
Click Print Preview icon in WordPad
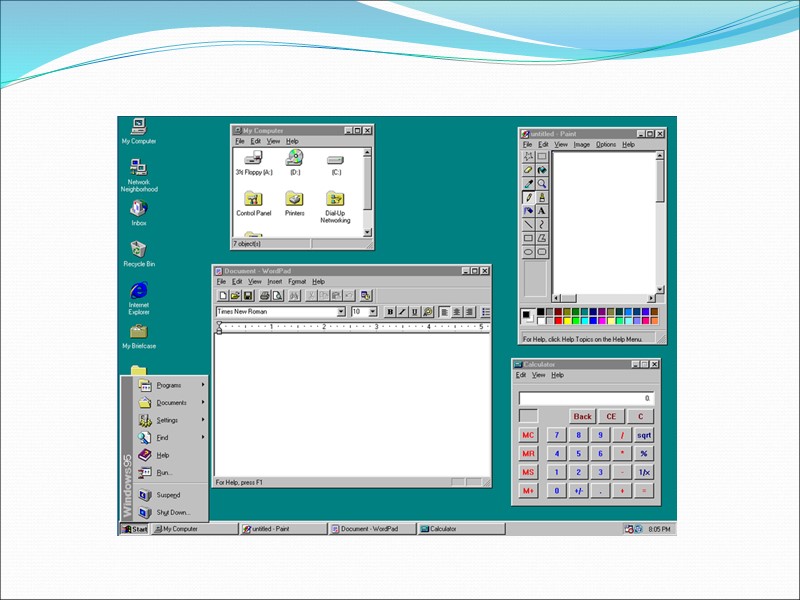(278, 295)
